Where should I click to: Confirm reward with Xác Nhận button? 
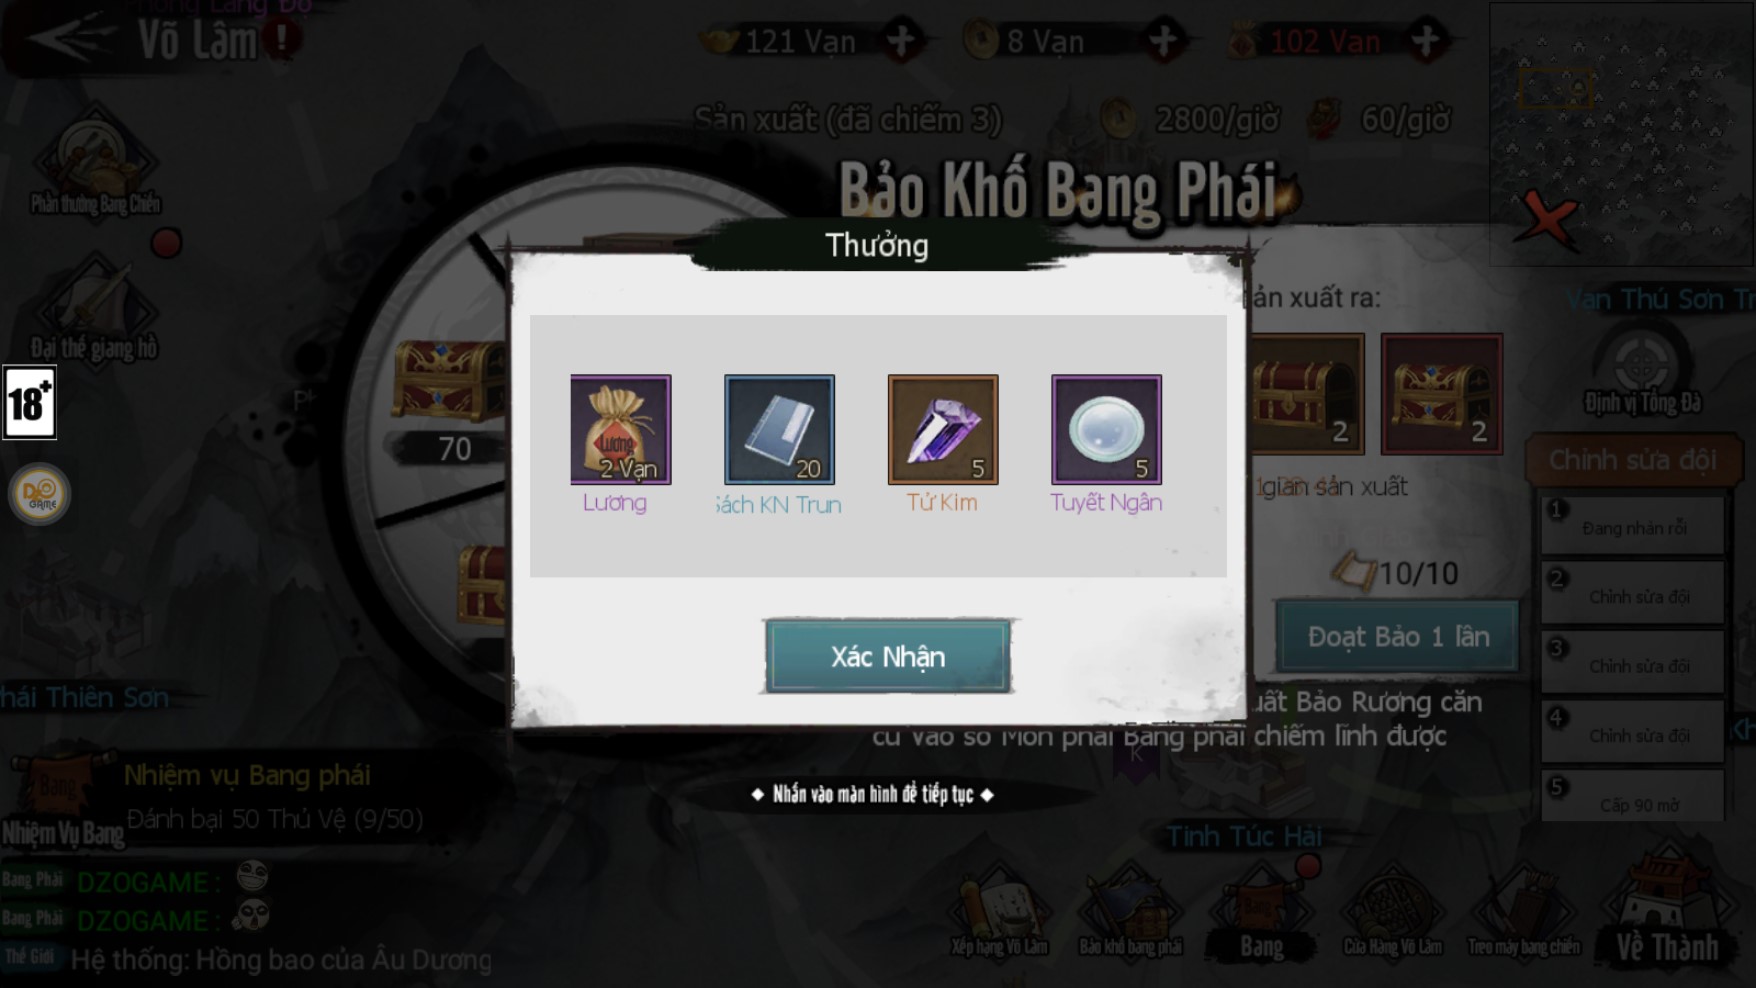click(888, 656)
